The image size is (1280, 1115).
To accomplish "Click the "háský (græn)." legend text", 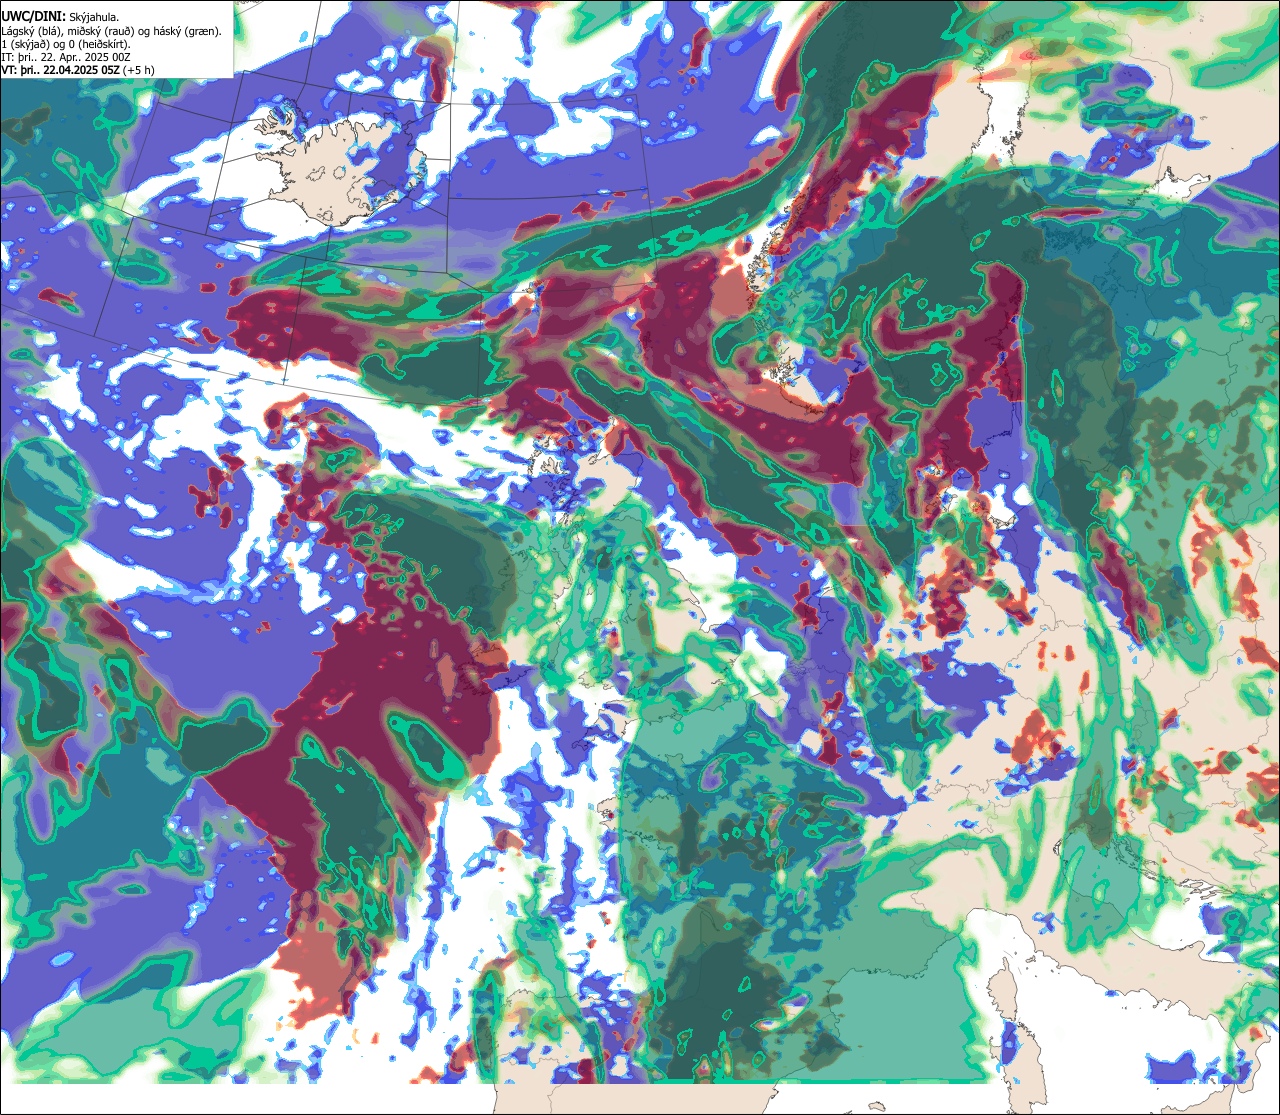I will click(187, 31).
